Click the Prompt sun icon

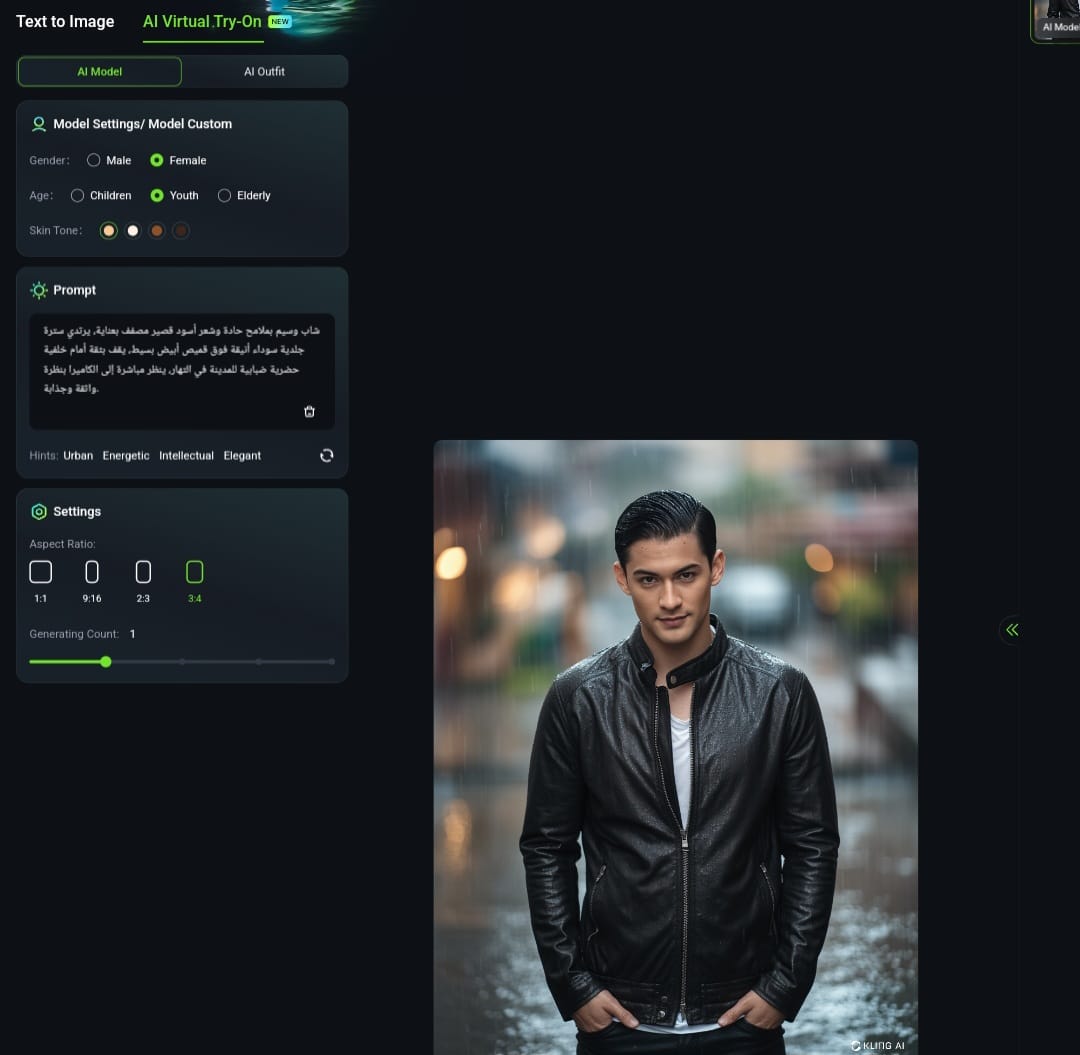click(39, 290)
